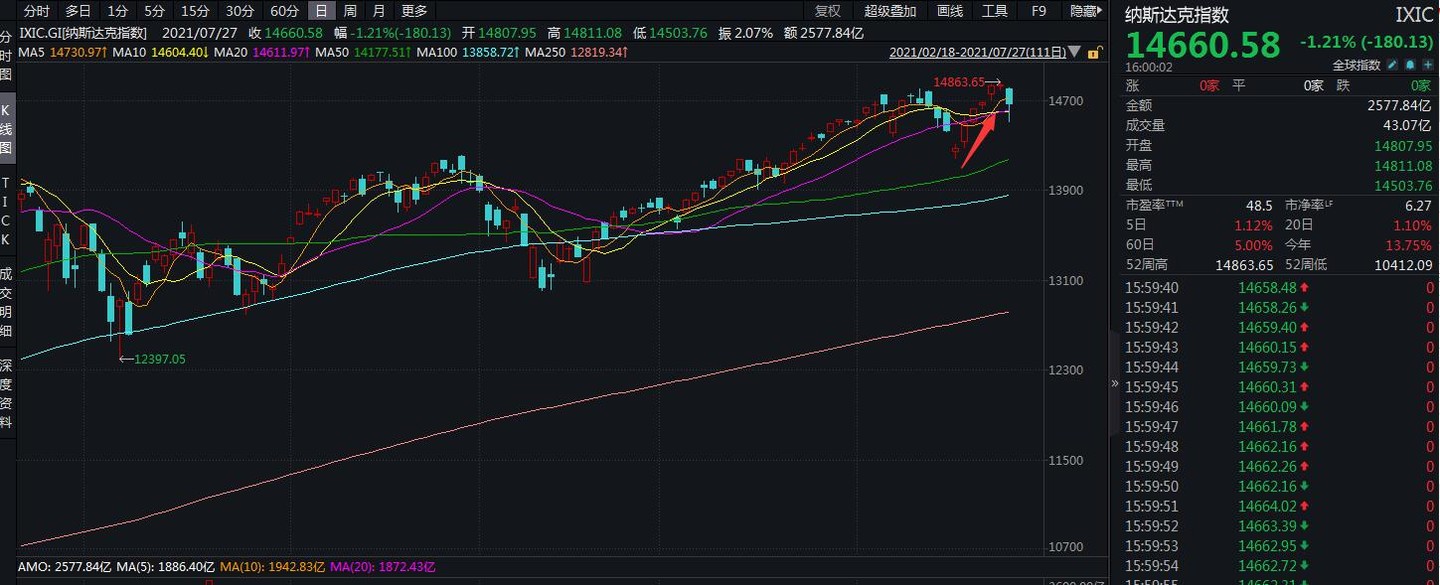Click the pencil edit icon near 全球指数
The height and width of the screenshot is (585, 1440).
coord(1392,65)
